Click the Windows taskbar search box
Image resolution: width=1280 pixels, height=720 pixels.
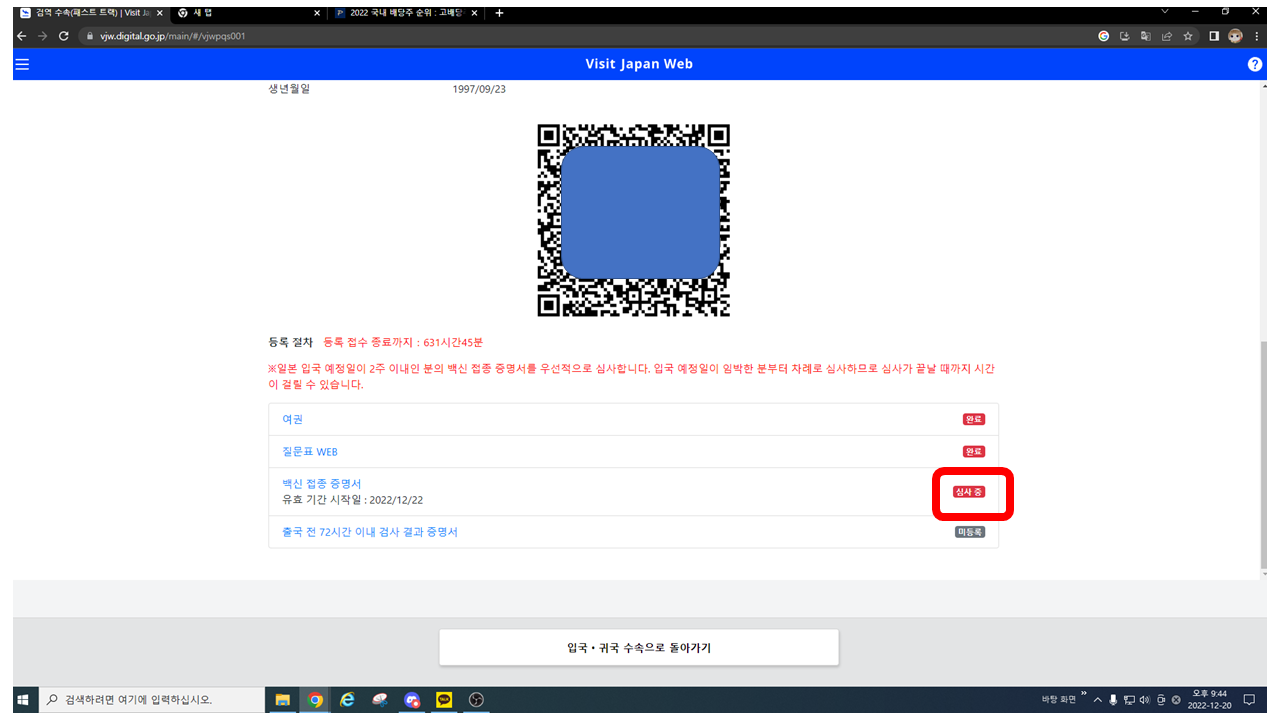[151, 700]
